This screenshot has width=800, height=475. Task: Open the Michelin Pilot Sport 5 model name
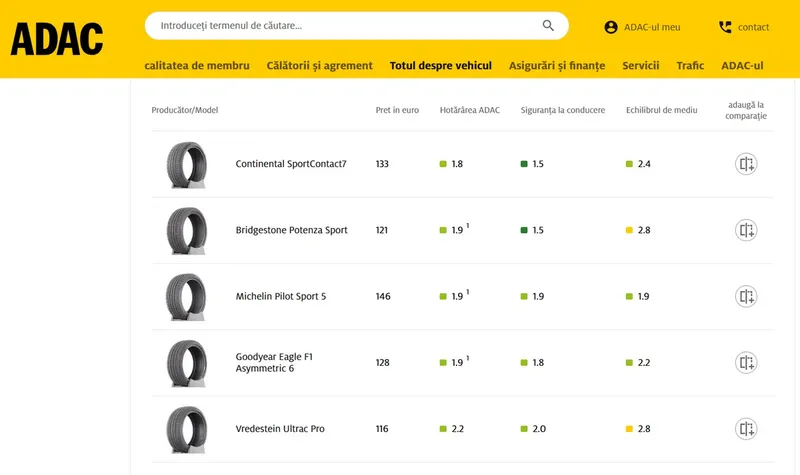point(281,296)
